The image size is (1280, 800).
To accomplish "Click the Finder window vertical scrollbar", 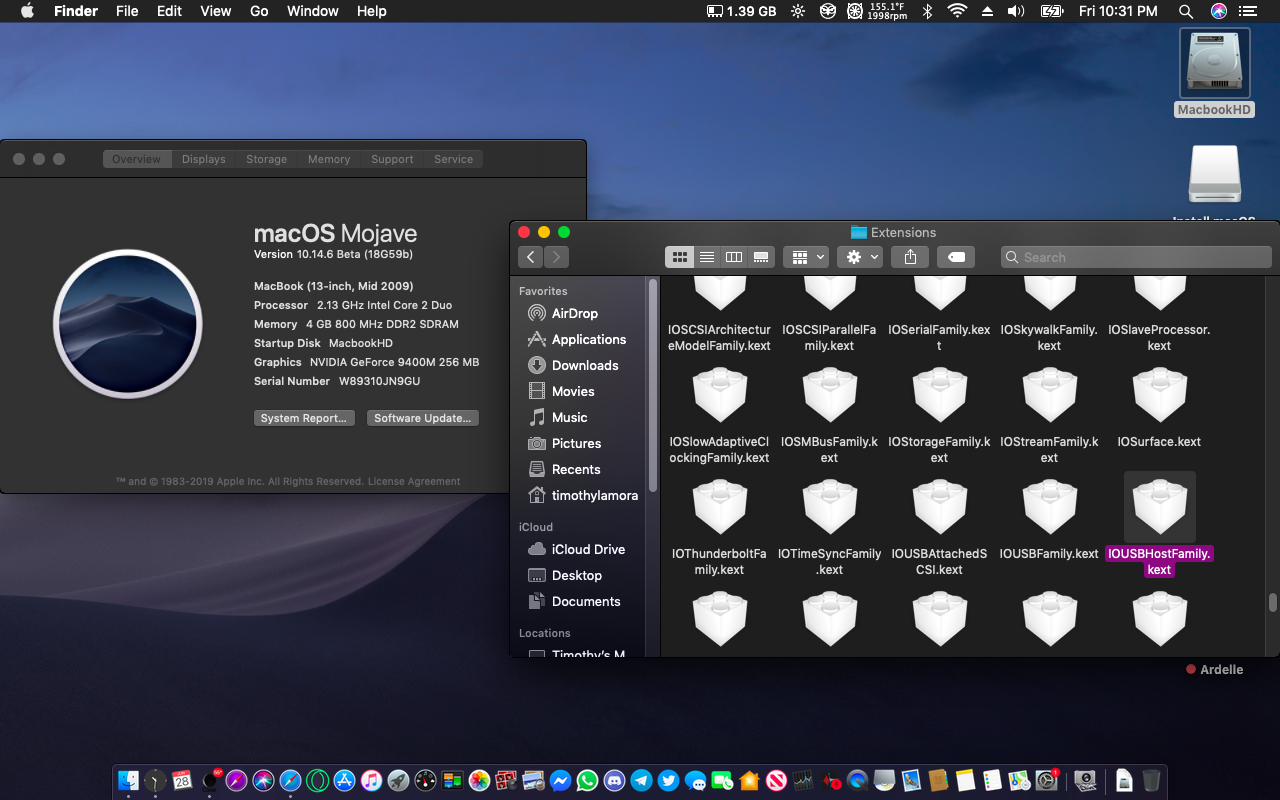I will pyautogui.click(x=1273, y=602).
